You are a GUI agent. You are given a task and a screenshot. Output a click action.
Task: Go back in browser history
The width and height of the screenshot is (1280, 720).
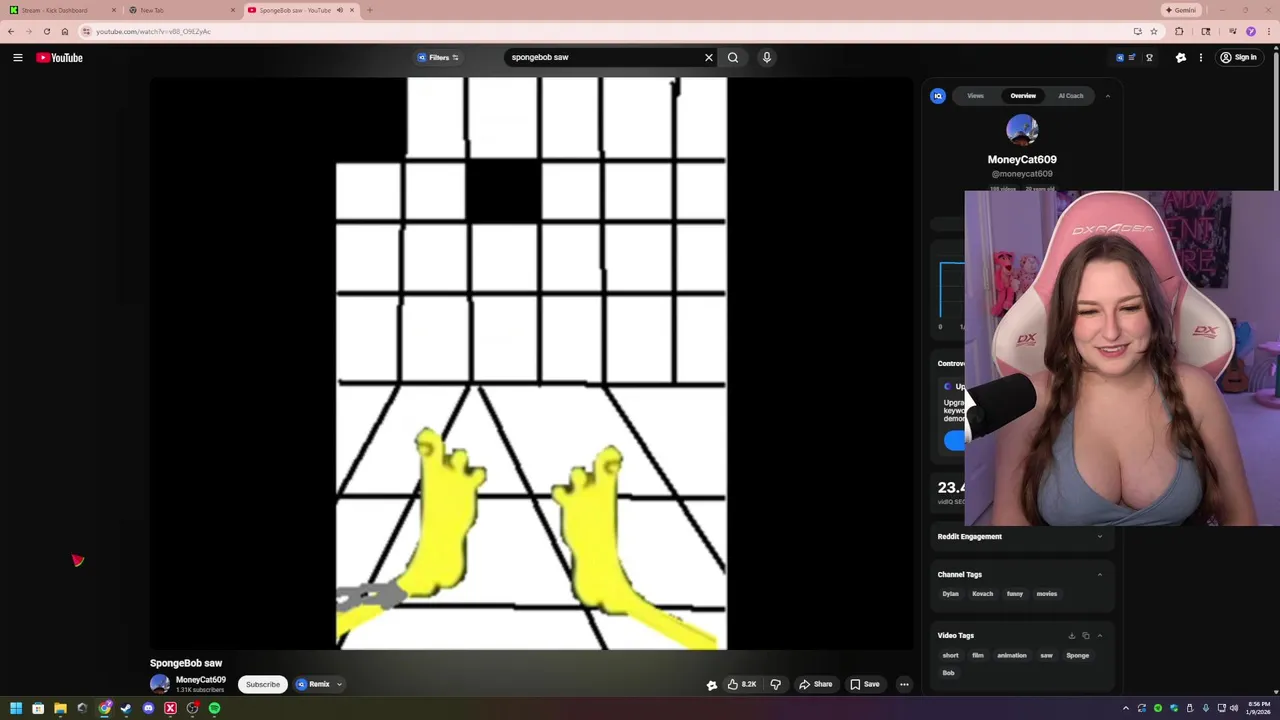(x=11, y=31)
